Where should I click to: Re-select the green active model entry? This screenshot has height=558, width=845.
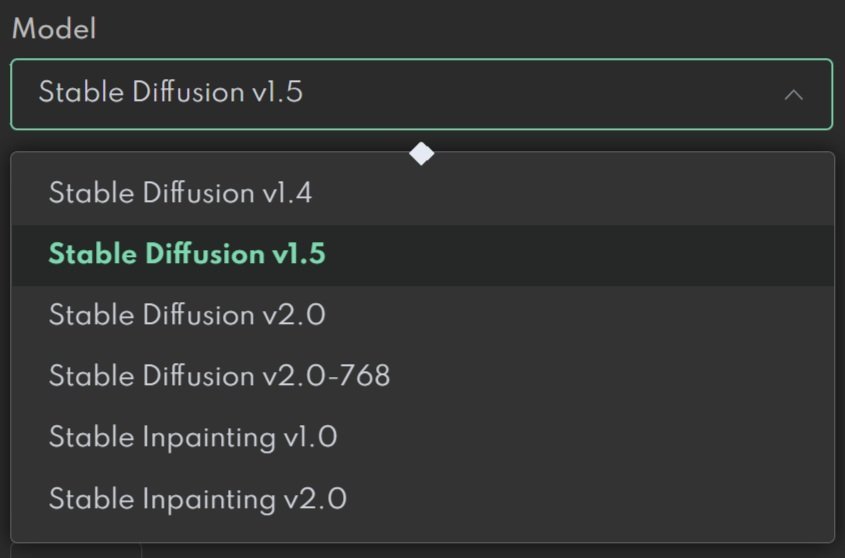coord(422,254)
